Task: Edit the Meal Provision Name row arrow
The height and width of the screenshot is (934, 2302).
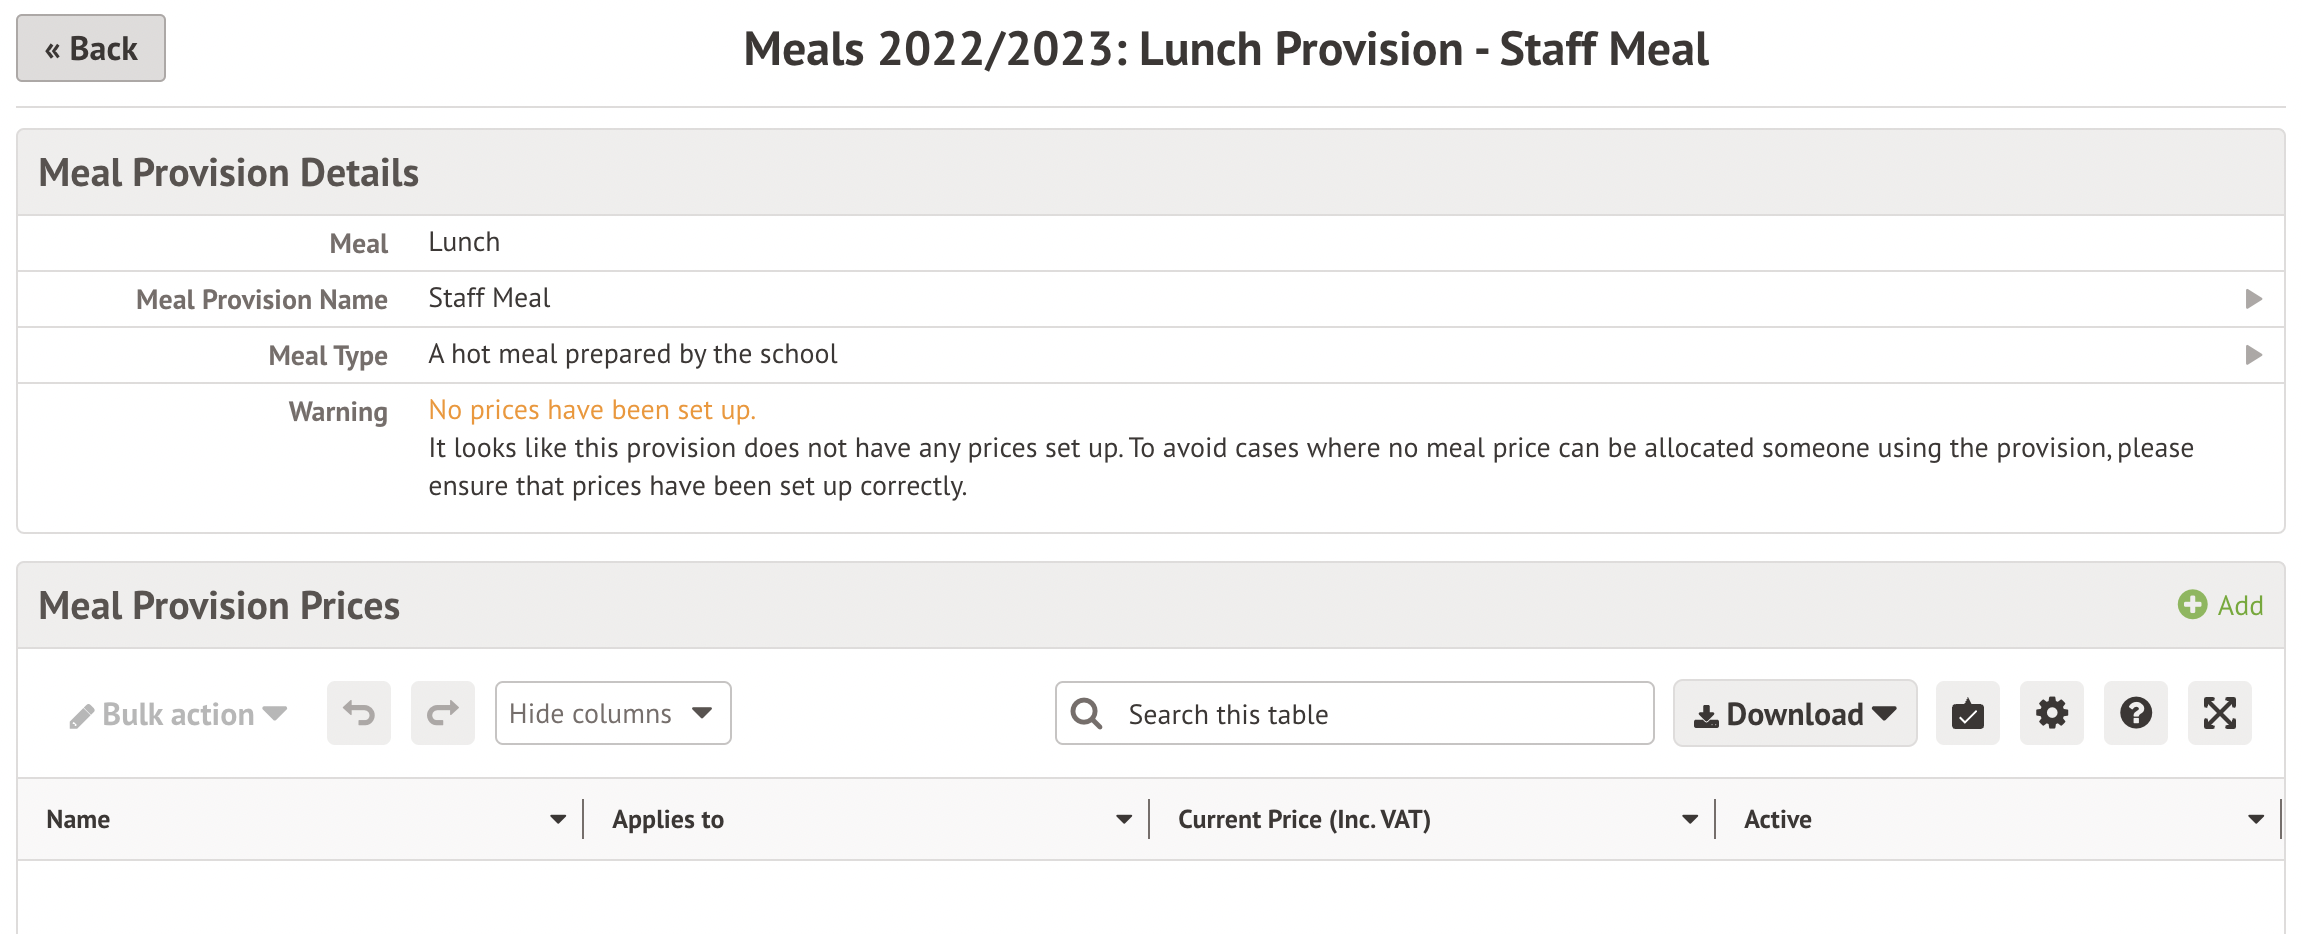Action: 2254,299
